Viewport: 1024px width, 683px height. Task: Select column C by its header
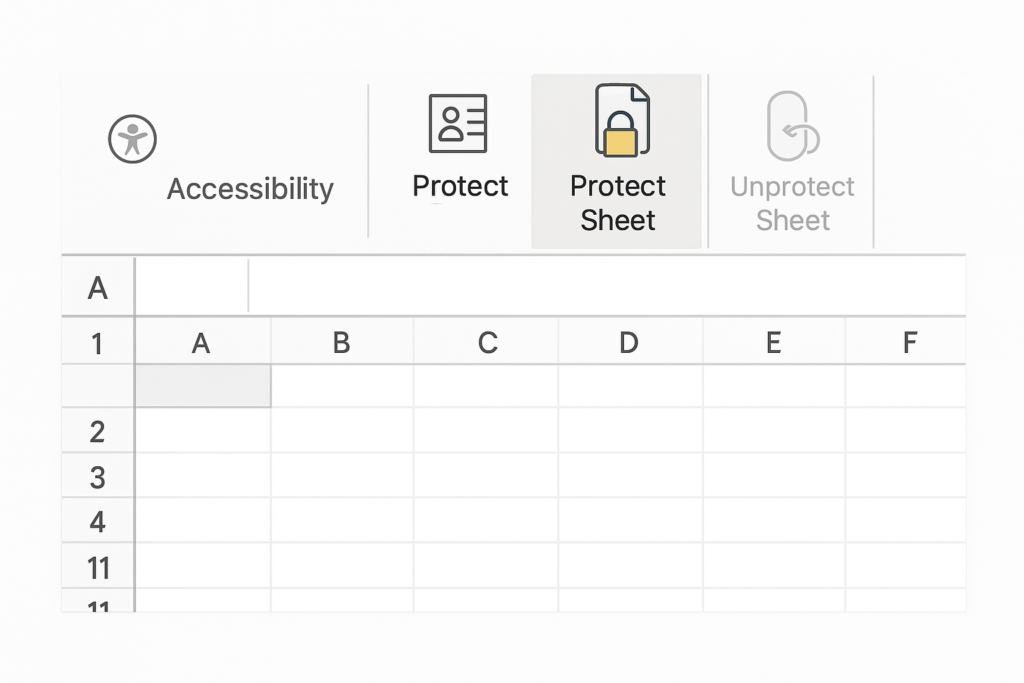487,343
